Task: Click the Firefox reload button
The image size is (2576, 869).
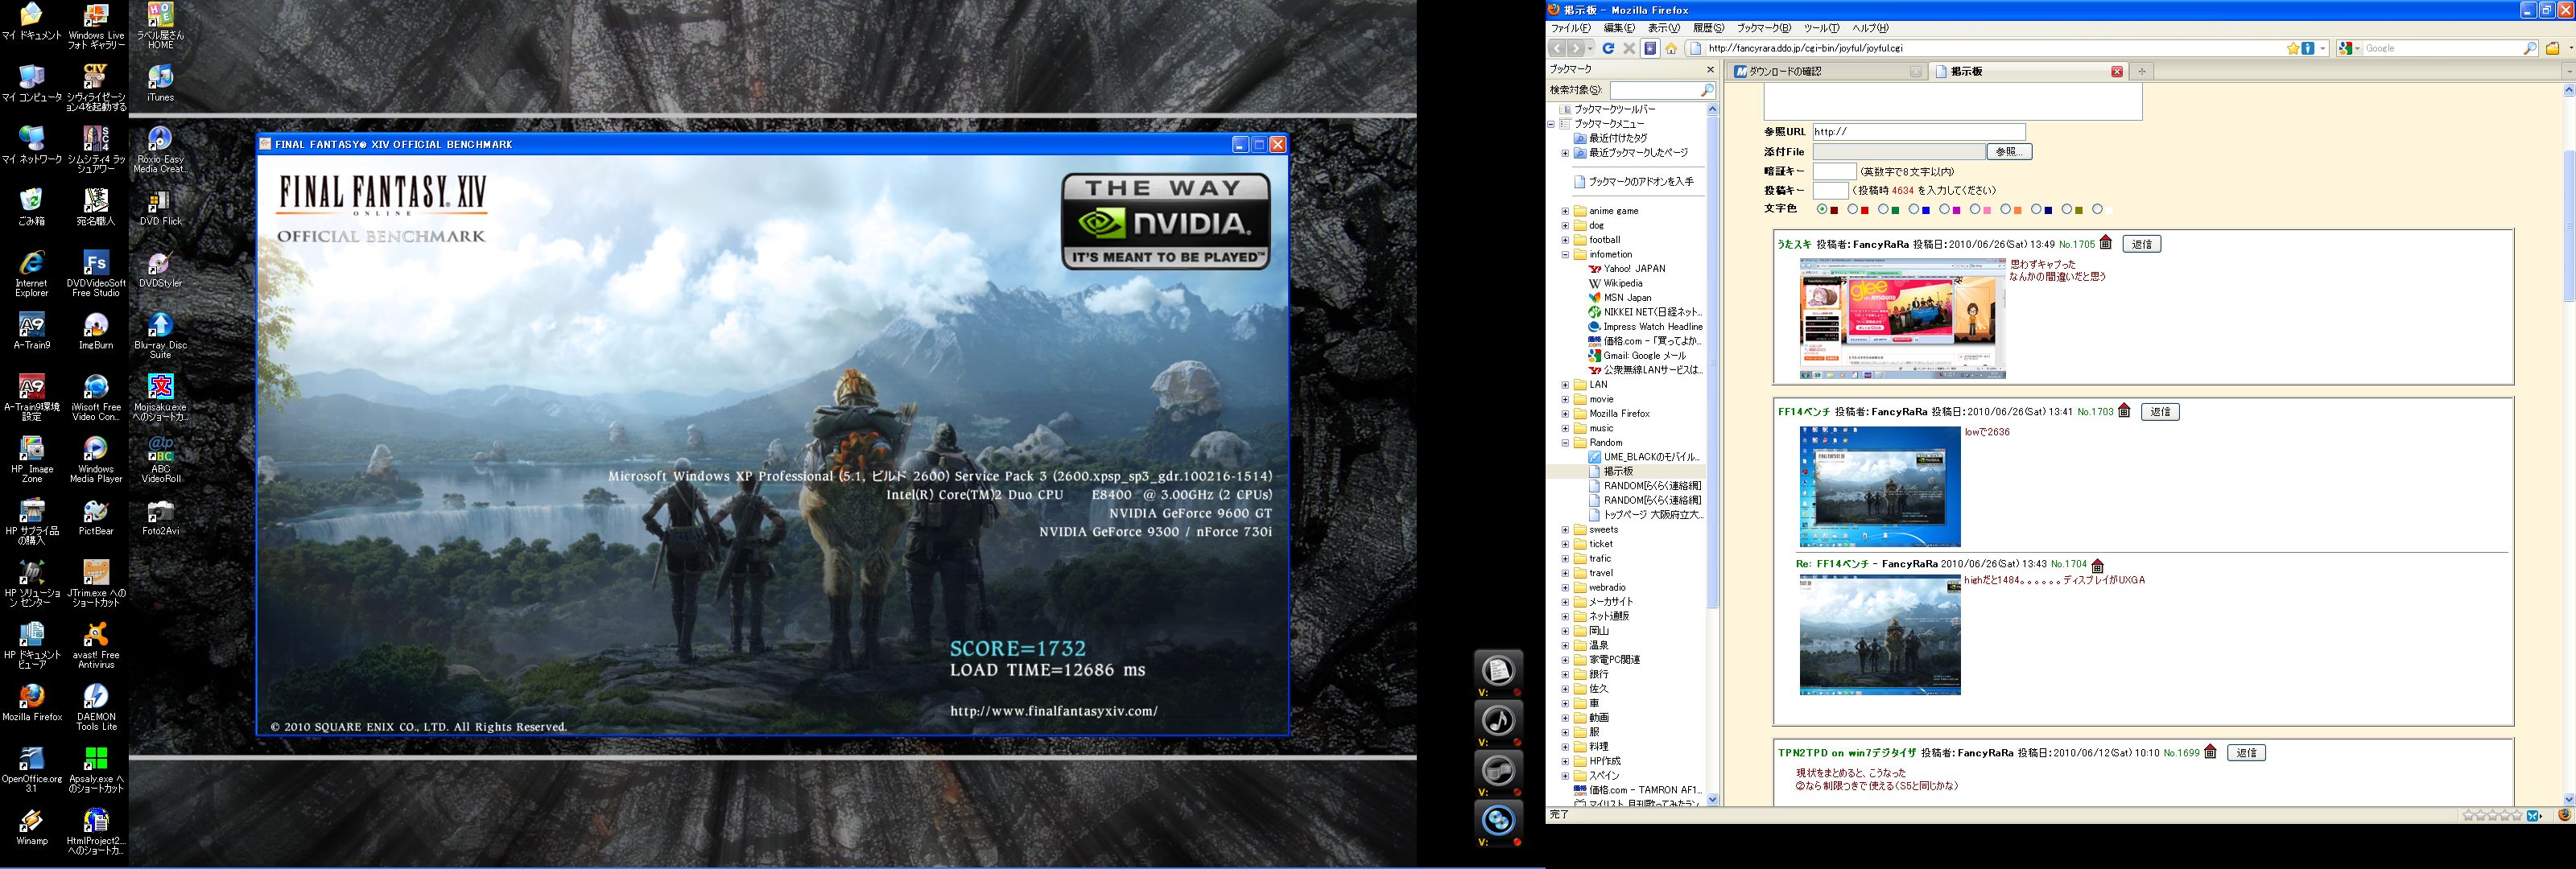Action: click(x=1608, y=48)
